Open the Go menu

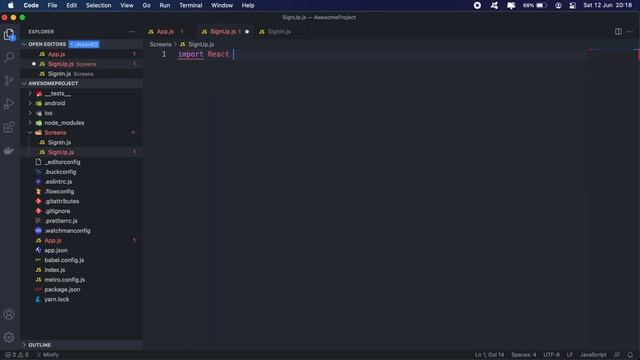147,5
